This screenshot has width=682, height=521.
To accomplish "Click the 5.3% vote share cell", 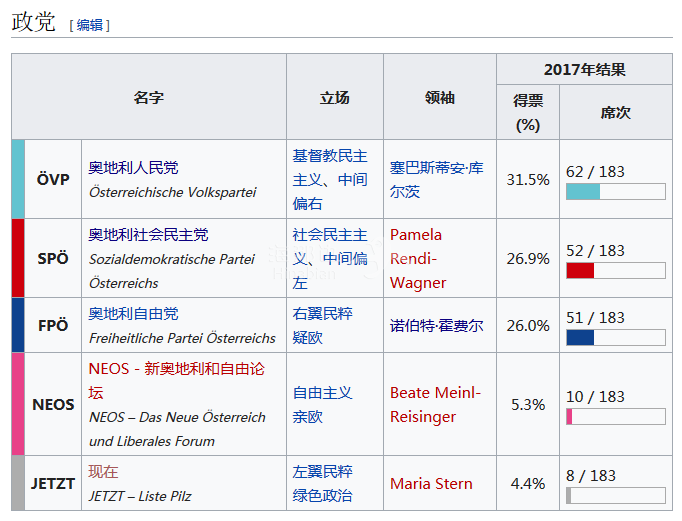I will coord(528,404).
